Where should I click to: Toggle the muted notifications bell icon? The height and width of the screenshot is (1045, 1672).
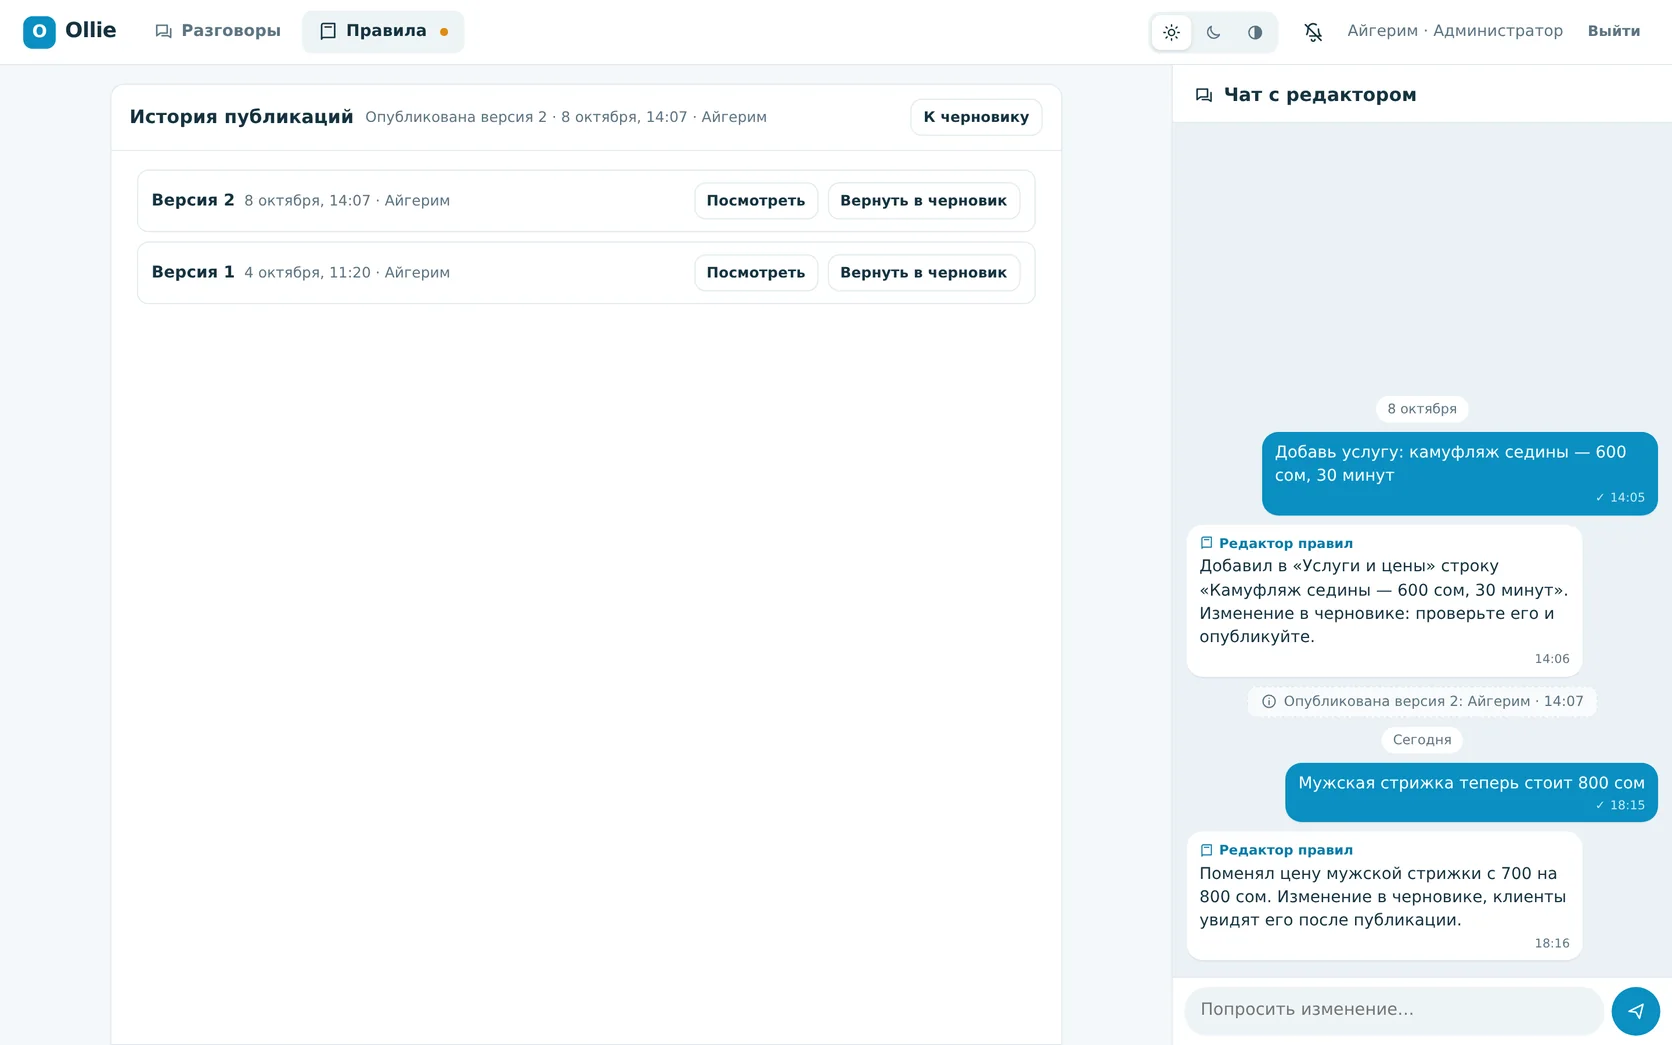(1313, 32)
